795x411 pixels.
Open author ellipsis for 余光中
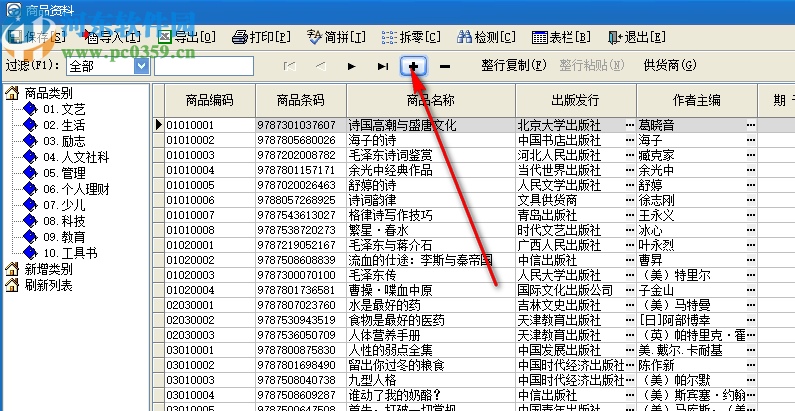[x=751, y=170]
